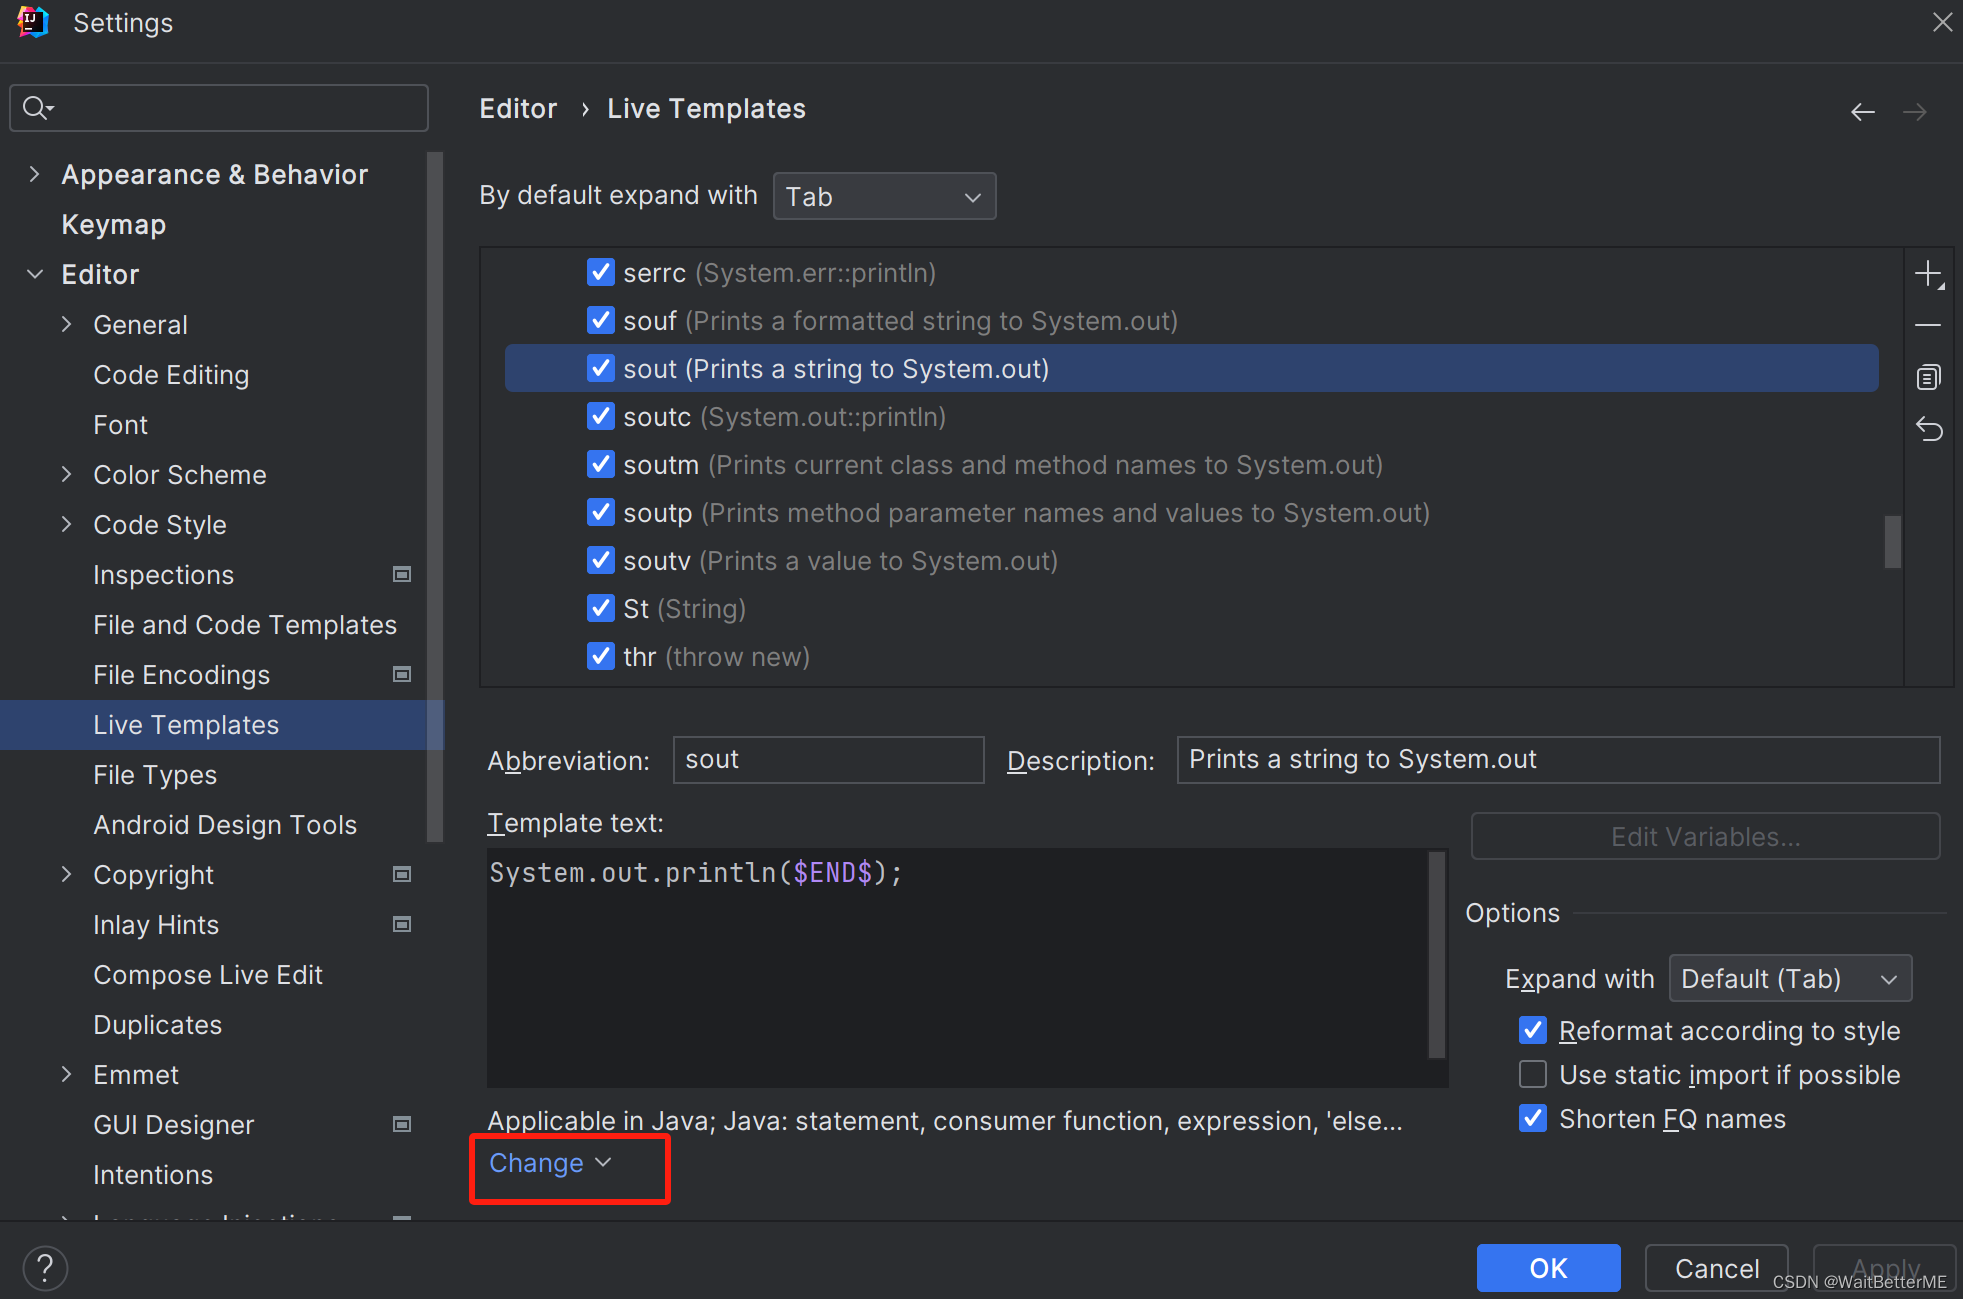This screenshot has height=1299, width=1963.
Task: Remove selected template with minus icon
Action: (1928, 326)
